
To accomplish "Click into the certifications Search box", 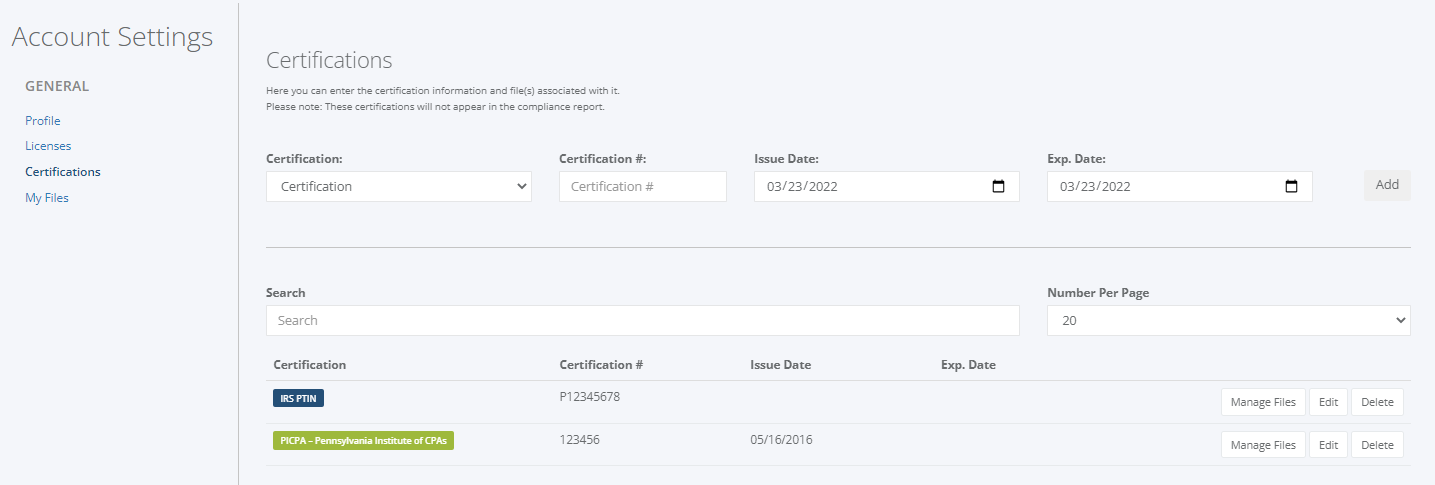I will pos(643,320).
